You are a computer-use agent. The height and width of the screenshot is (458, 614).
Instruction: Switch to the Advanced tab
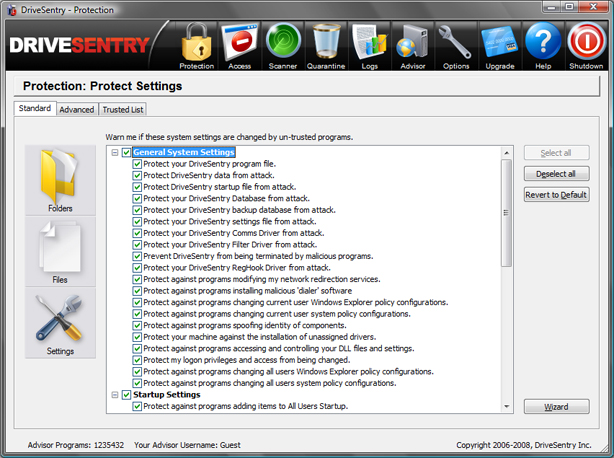click(77, 110)
